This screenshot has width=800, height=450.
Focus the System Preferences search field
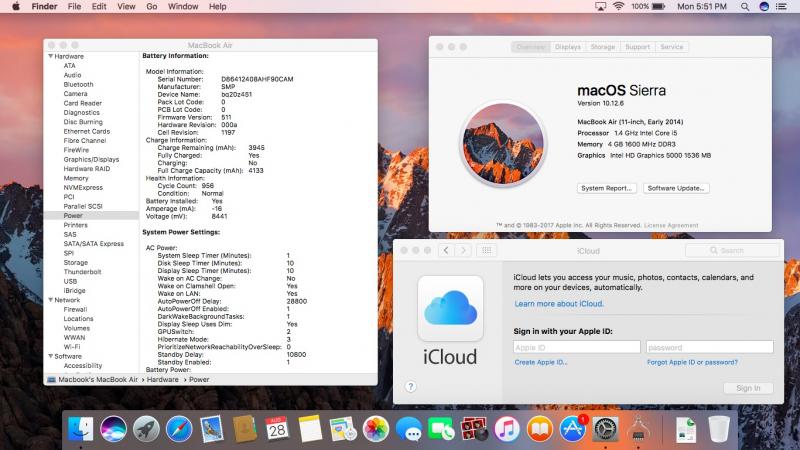[x=732, y=251]
